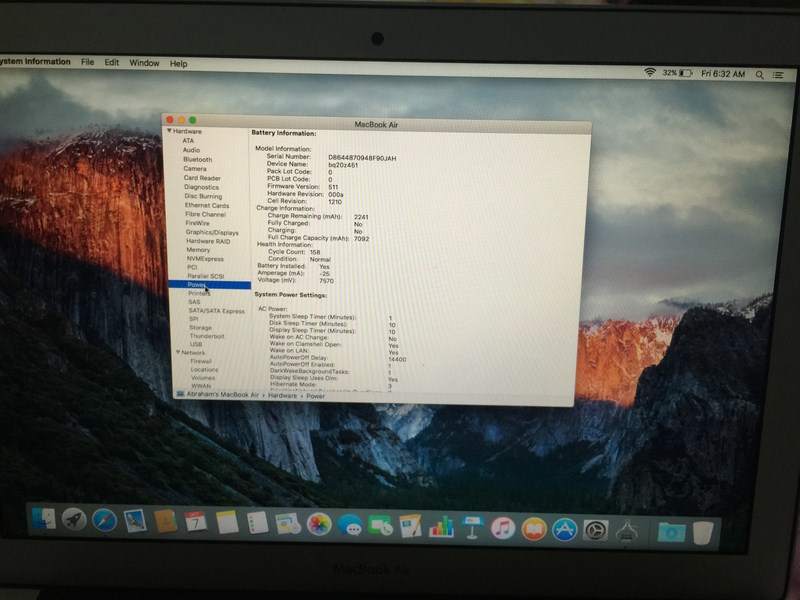This screenshot has height=600, width=800.
Task: Select Locations under Network
Action: (x=205, y=369)
